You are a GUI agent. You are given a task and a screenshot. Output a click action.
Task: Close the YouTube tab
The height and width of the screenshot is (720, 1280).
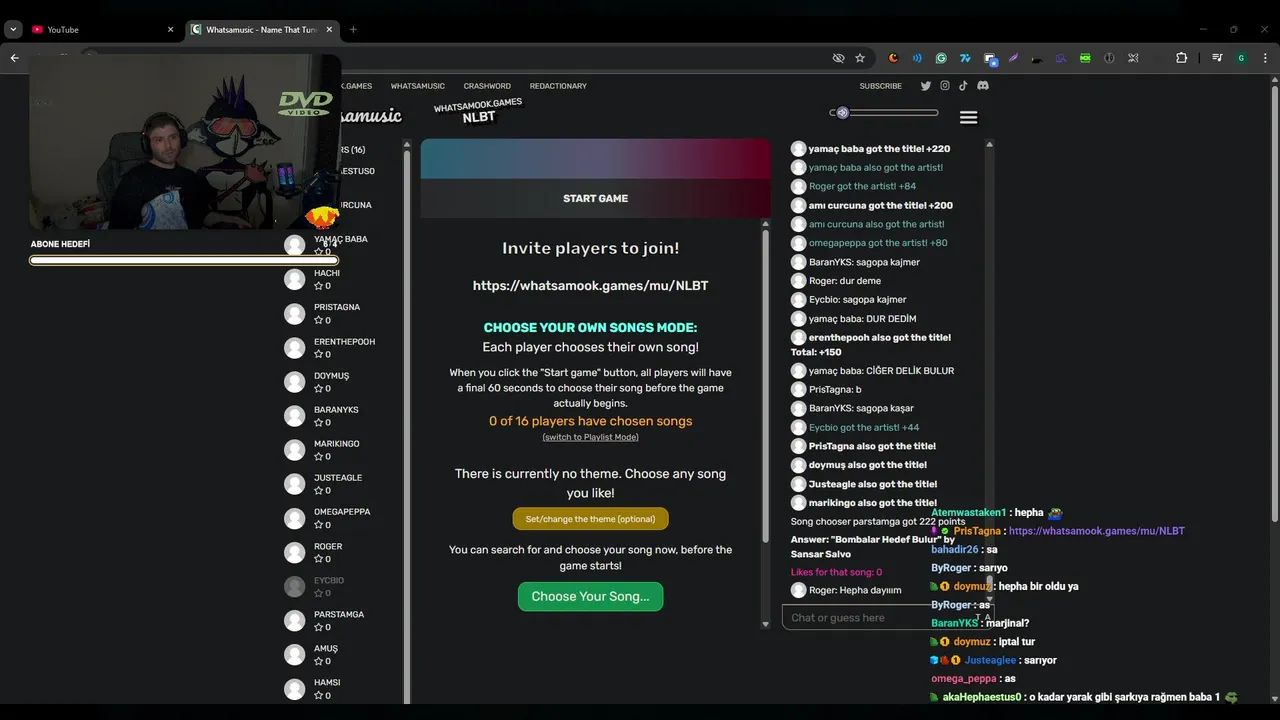170,30
